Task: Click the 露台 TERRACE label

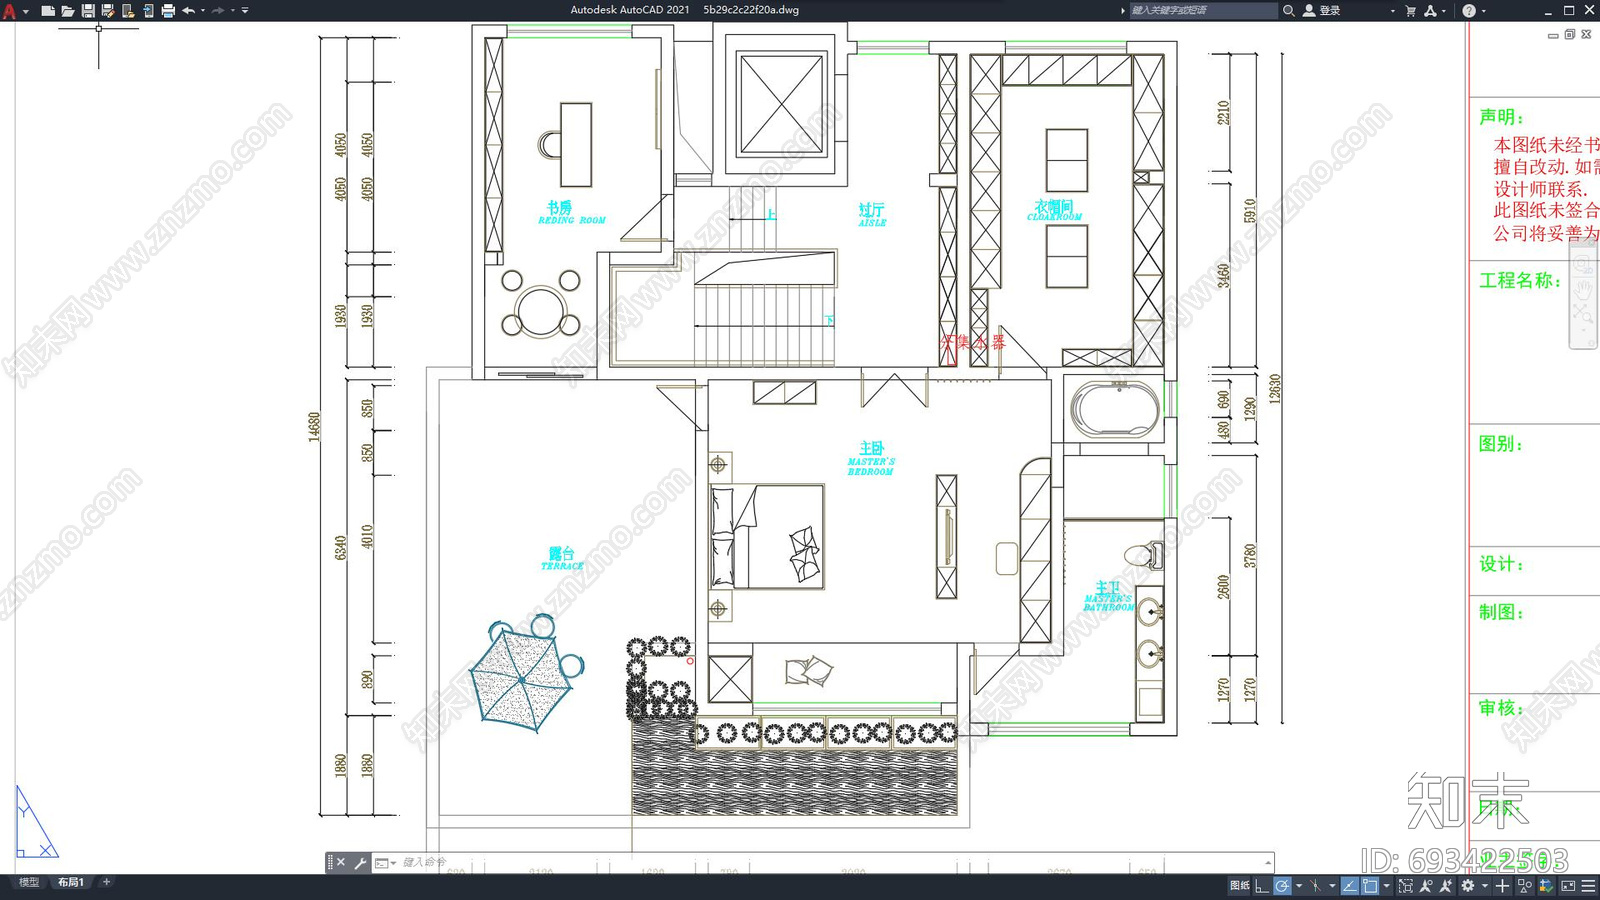Action: coord(562,558)
